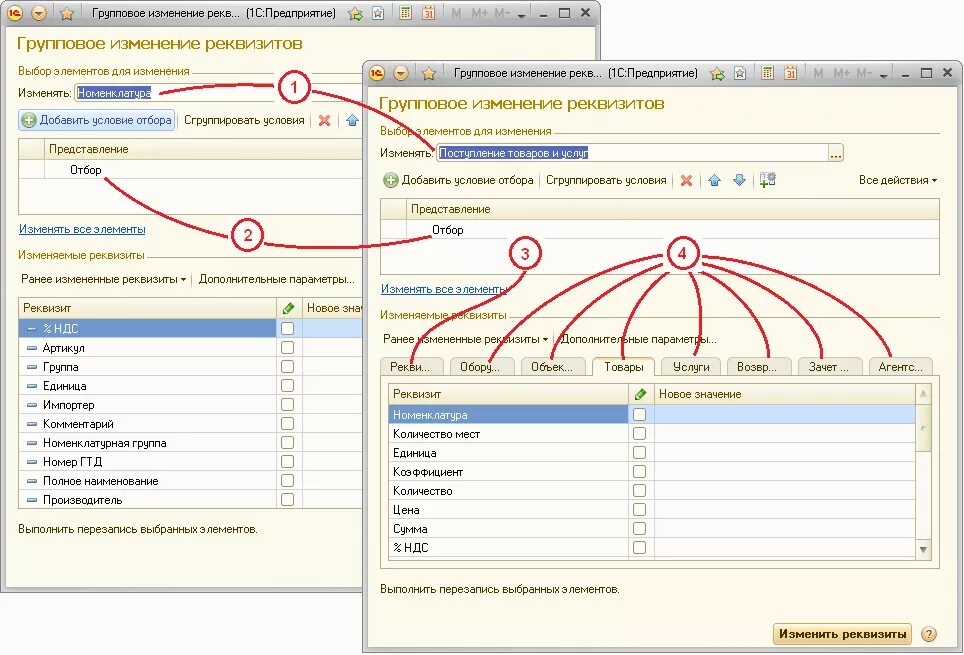The width and height of the screenshot is (964, 655).
Task: Open the Все действия dropdown
Action: 898,180
